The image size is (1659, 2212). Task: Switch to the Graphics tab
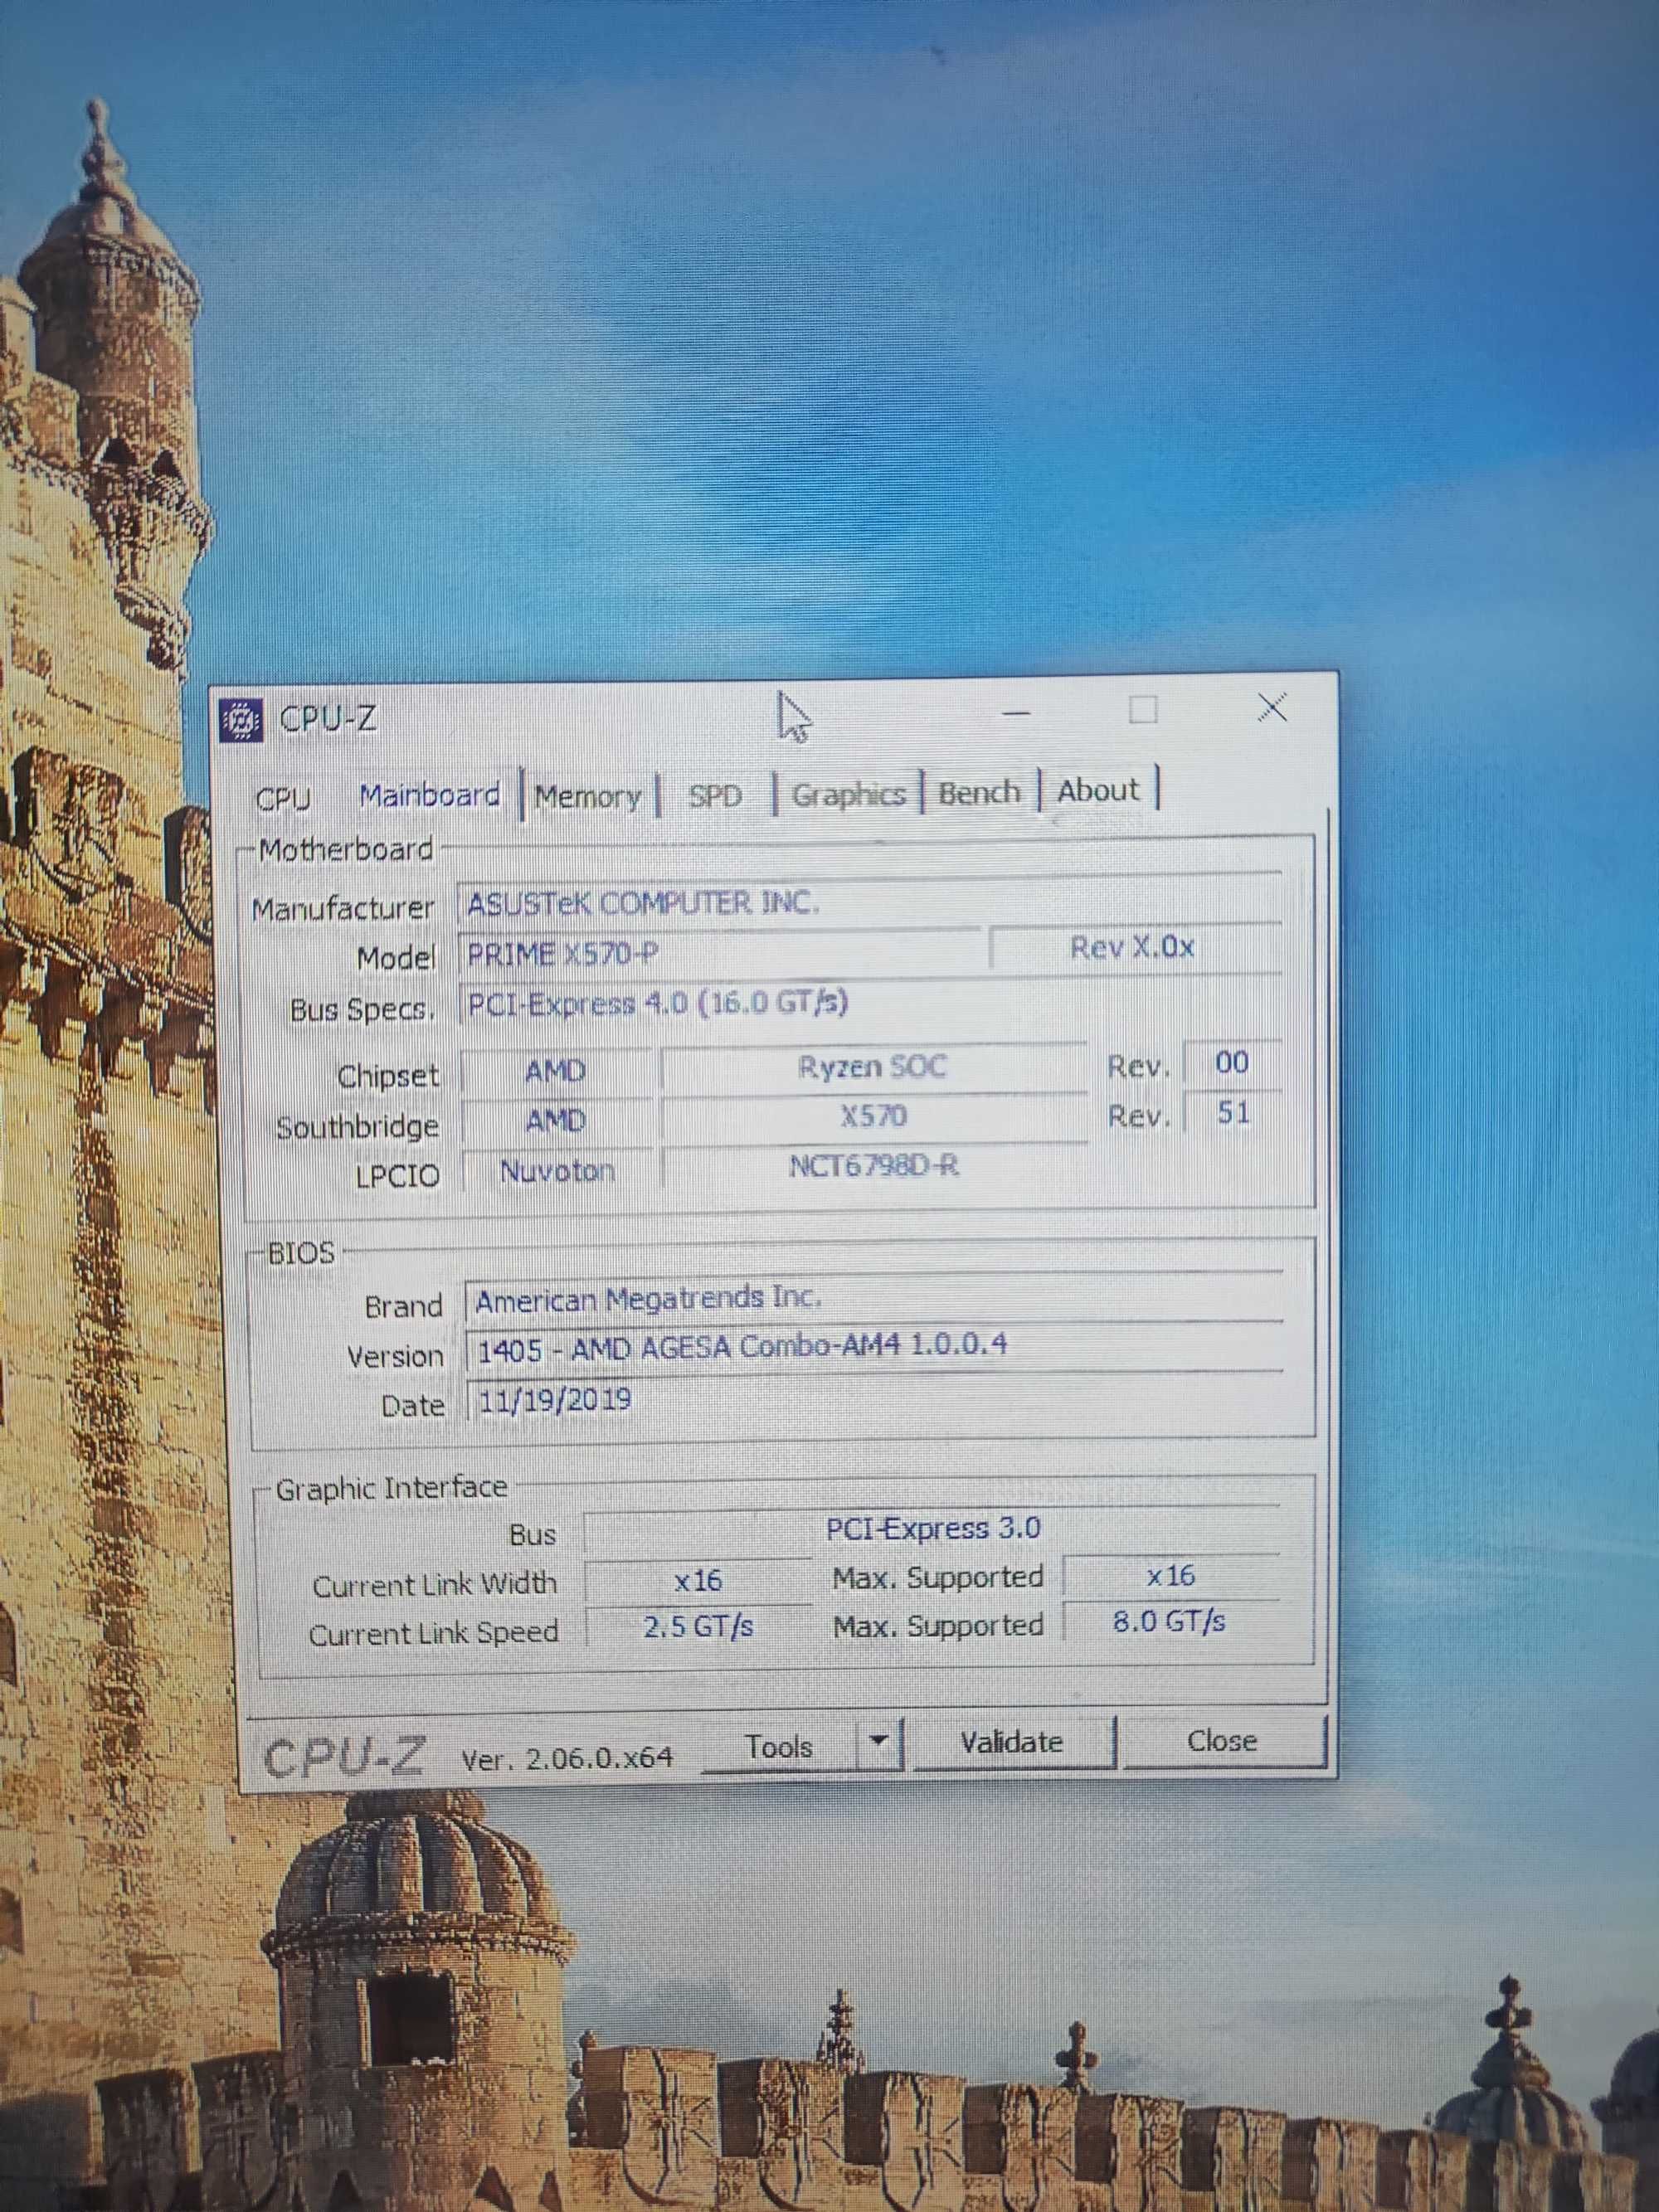pos(848,795)
